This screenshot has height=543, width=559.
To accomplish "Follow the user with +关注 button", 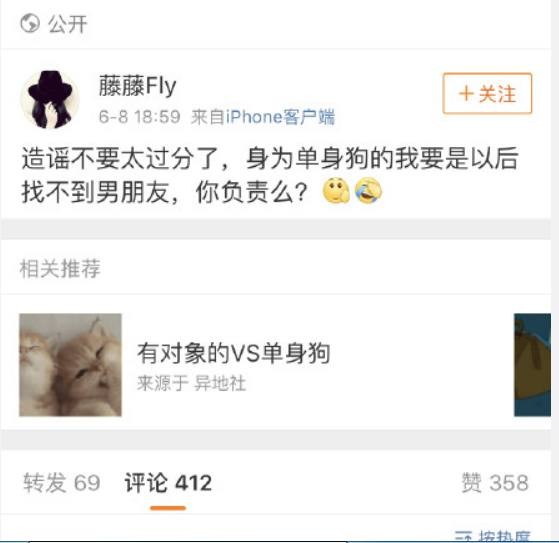I will [487, 93].
